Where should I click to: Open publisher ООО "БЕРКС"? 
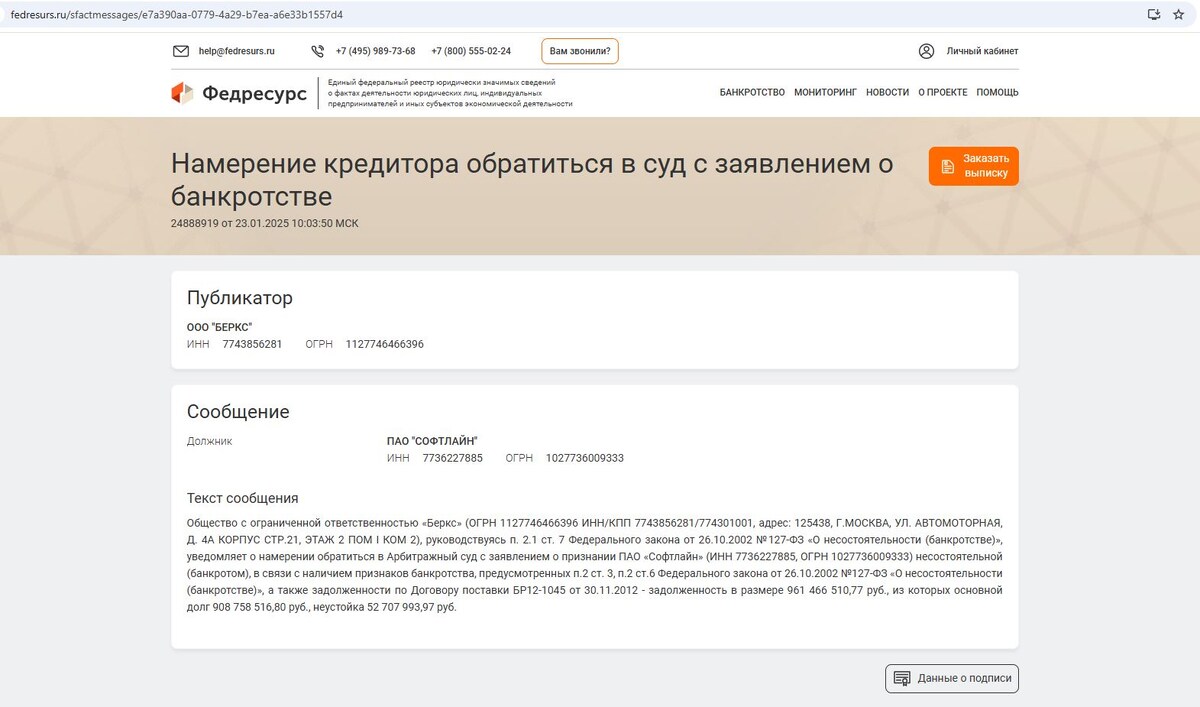tap(219, 327)
